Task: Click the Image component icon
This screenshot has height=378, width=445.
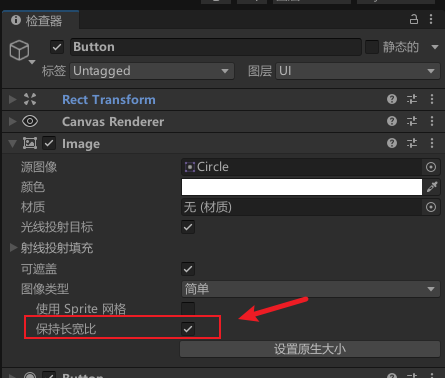Action: (x=30, y=143)
